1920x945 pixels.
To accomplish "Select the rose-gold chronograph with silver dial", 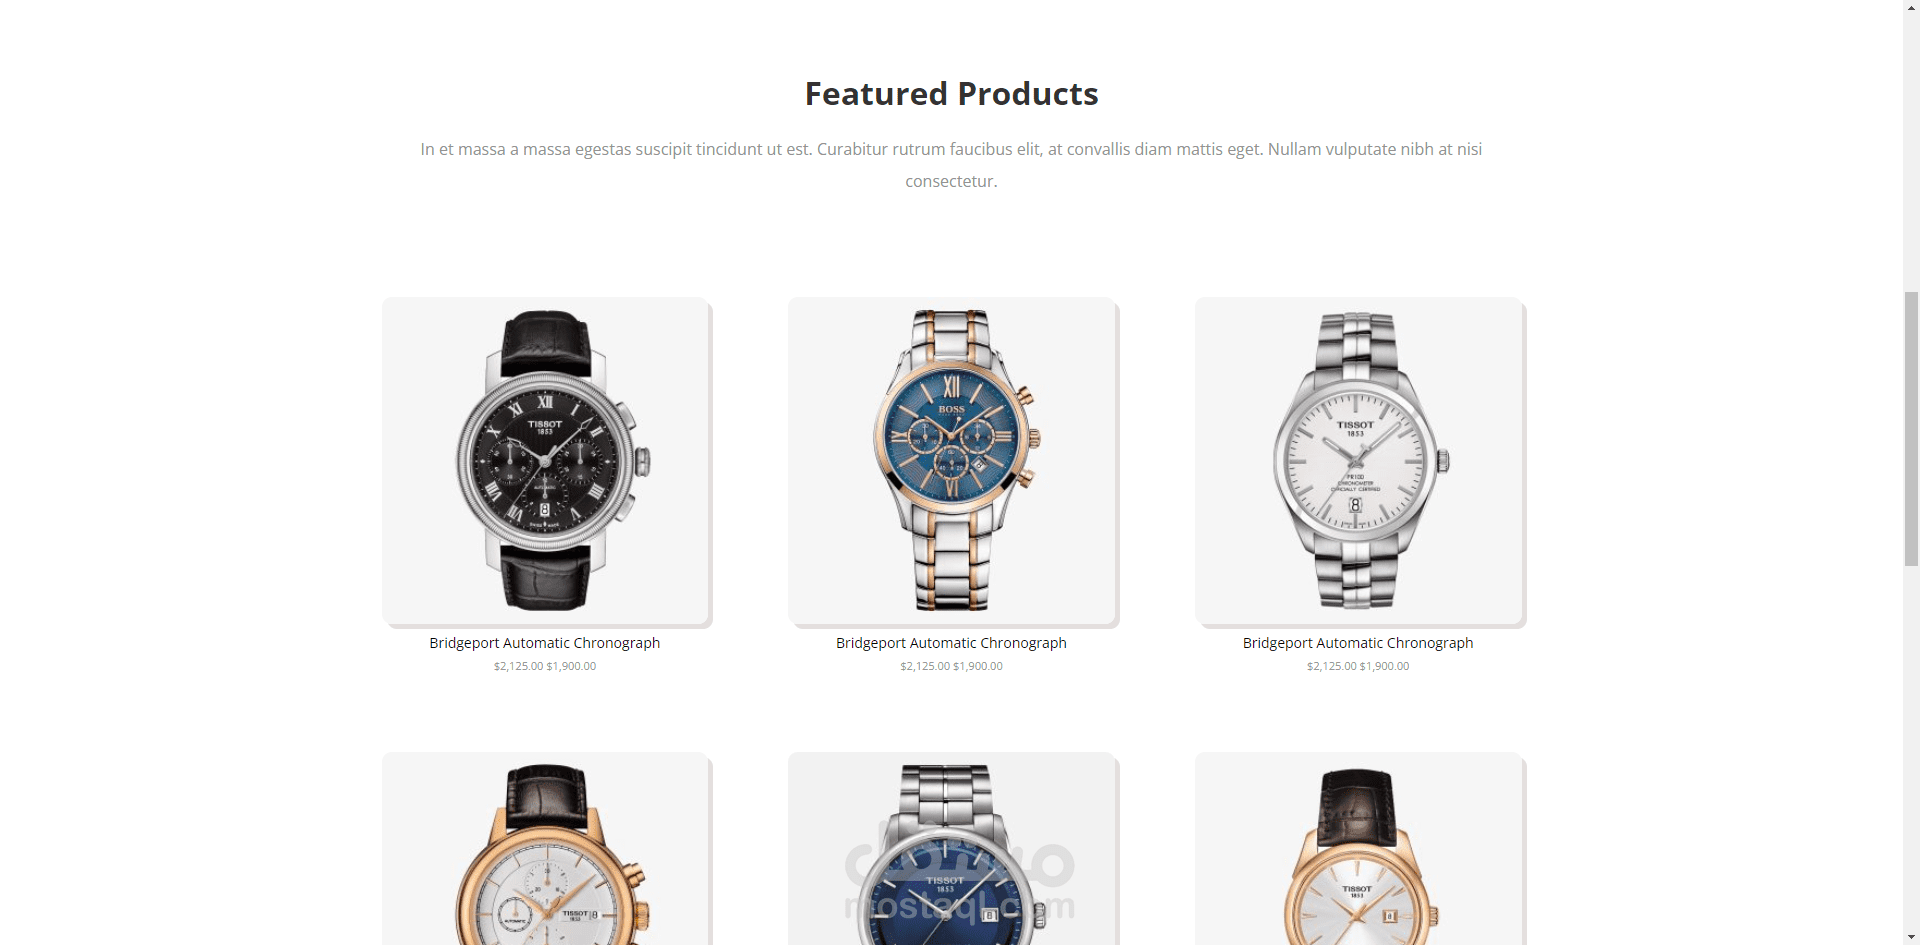I will pos(545,848).
